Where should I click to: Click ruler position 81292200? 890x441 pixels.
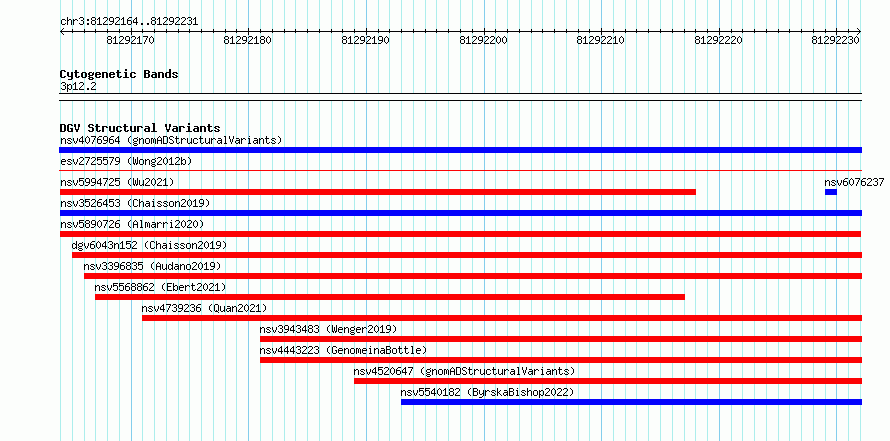[x=483, y=40]
